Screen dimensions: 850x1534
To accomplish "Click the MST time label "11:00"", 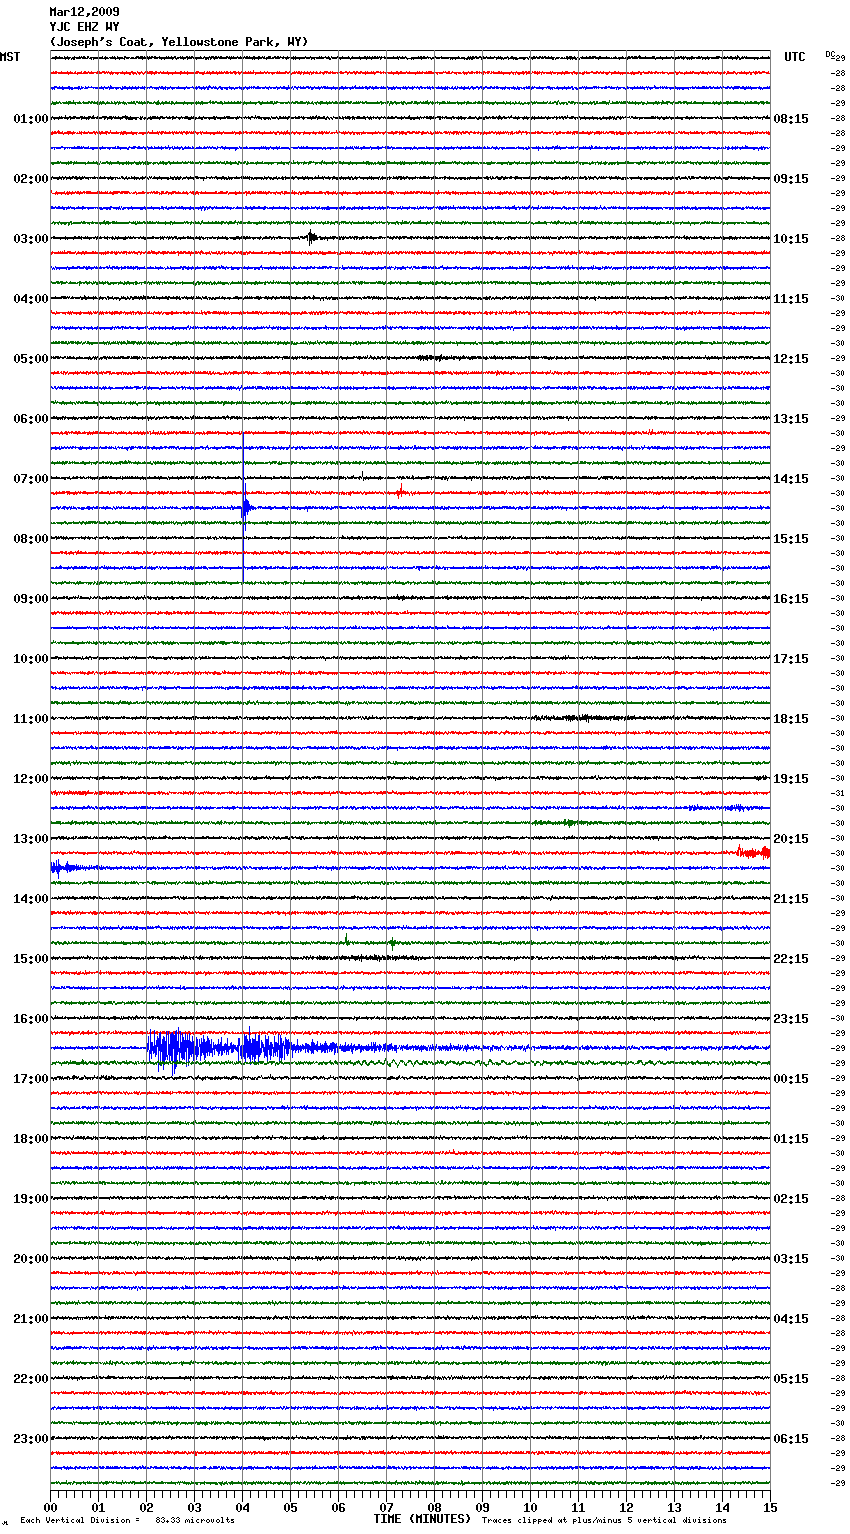I will [31, 719].
